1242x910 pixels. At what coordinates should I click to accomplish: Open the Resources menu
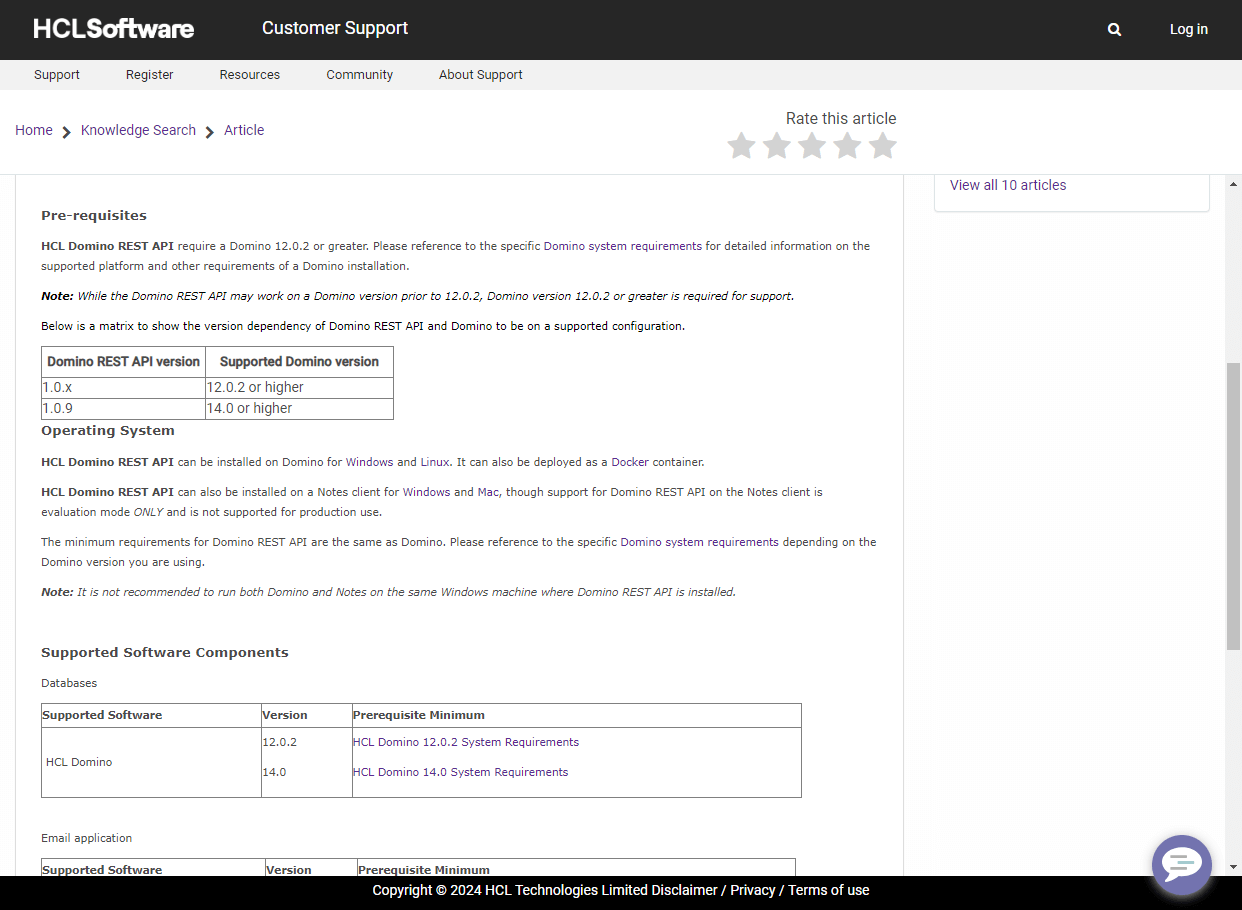[x=250, y=75]
